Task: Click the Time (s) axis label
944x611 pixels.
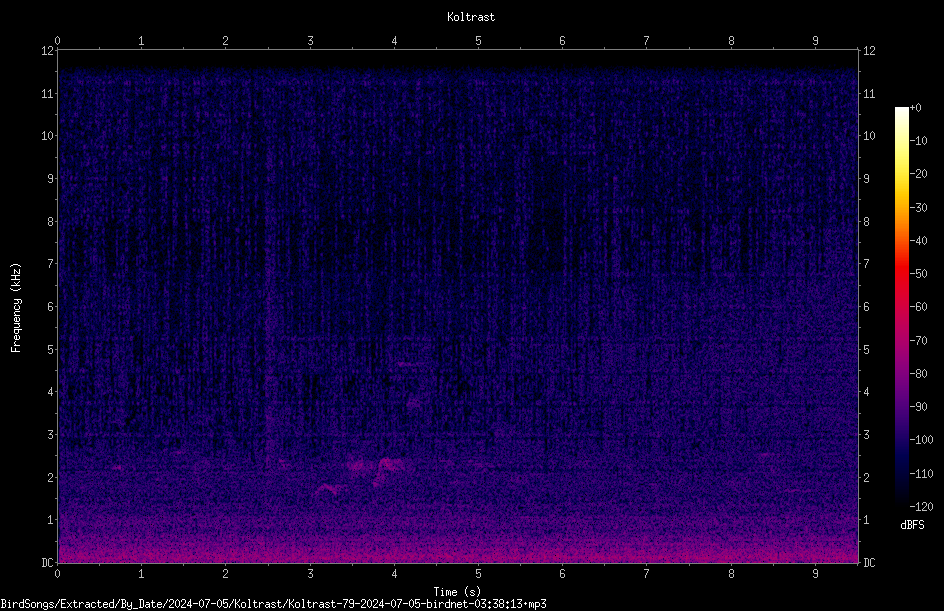Action: pos(457,592)
